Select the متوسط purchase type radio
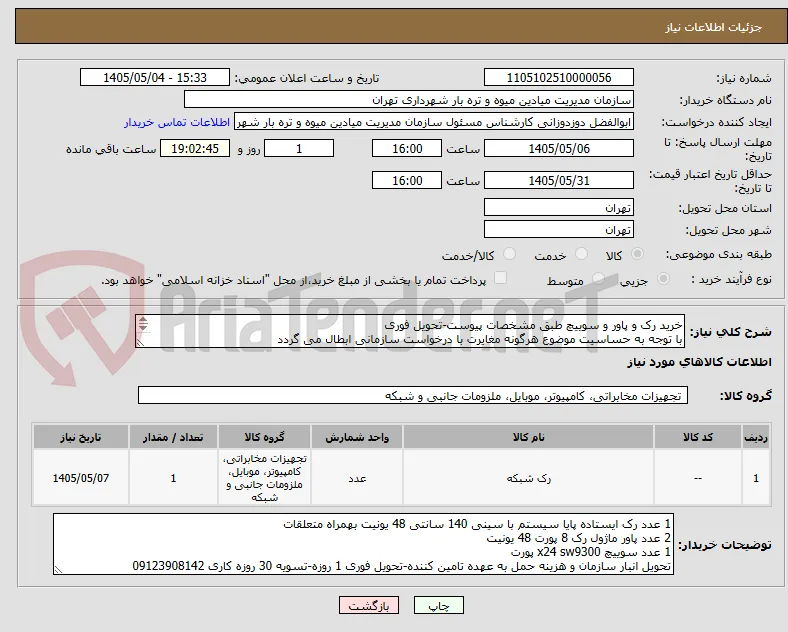The image size is (788, 632). point(598,278)
